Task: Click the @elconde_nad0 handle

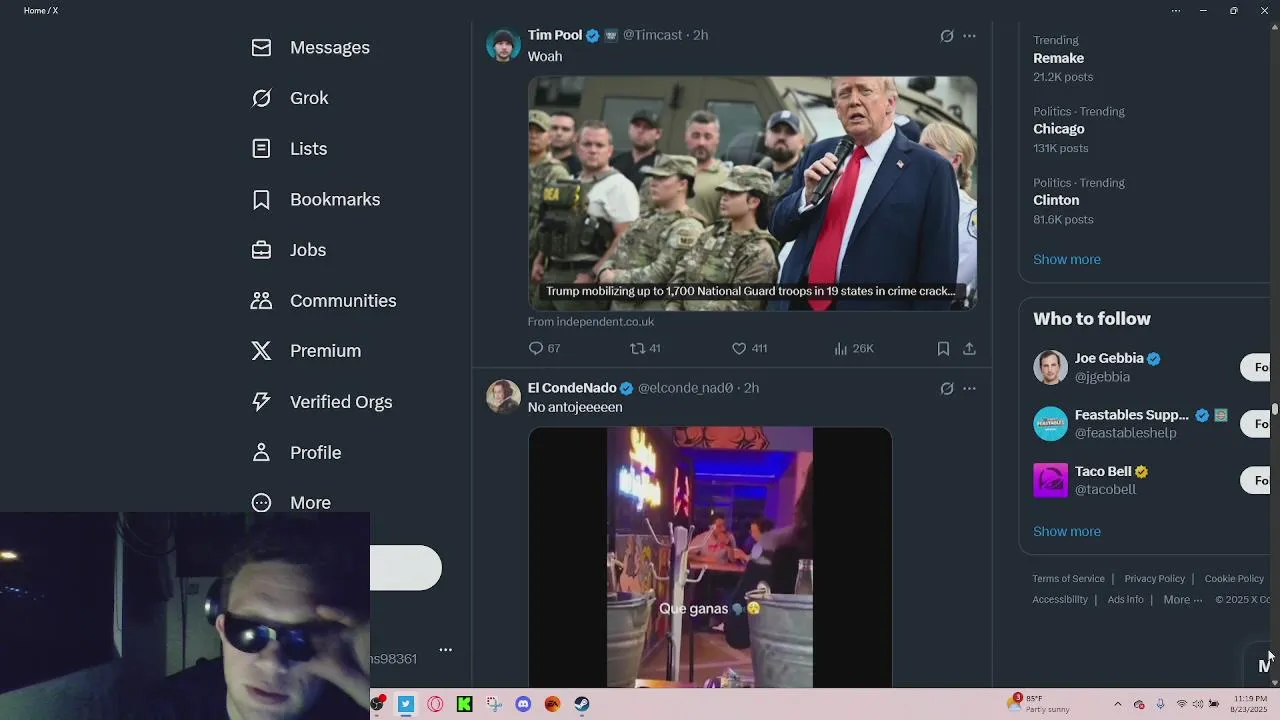Action: point(685,388)
